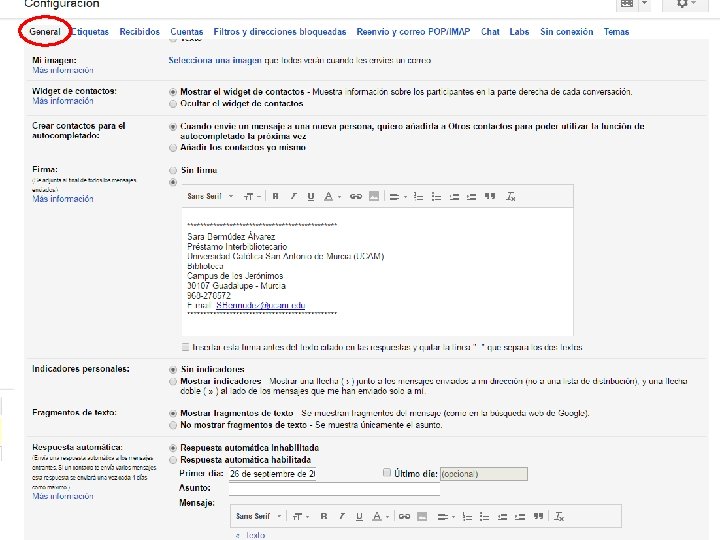Click the Último día optional date field
The image size is (720, 540).
pyautogui.click(x=484, y=474)
